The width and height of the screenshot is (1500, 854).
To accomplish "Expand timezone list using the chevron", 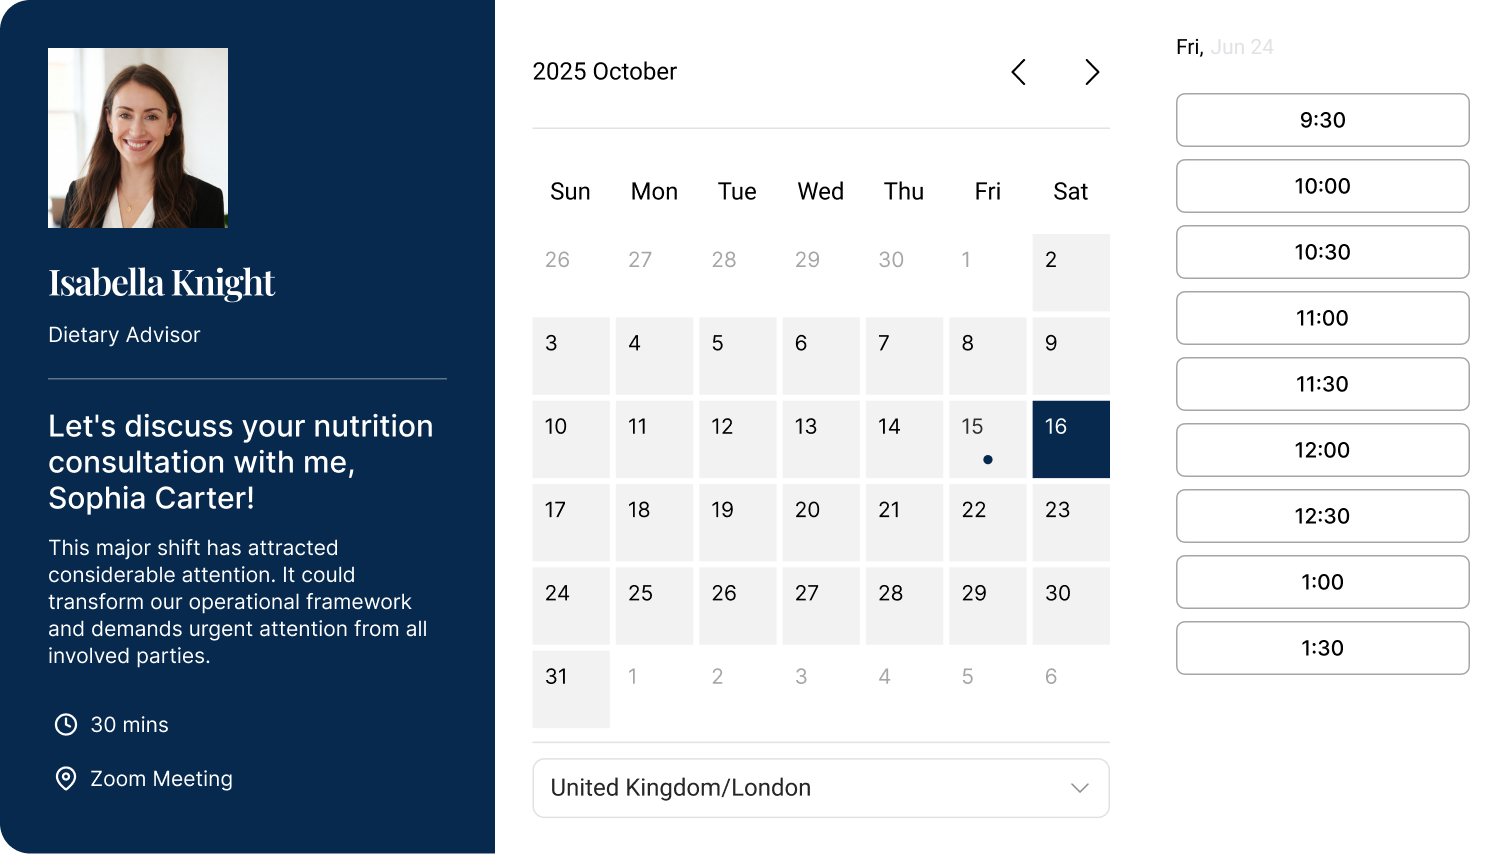I will [x=1080, y=788].
